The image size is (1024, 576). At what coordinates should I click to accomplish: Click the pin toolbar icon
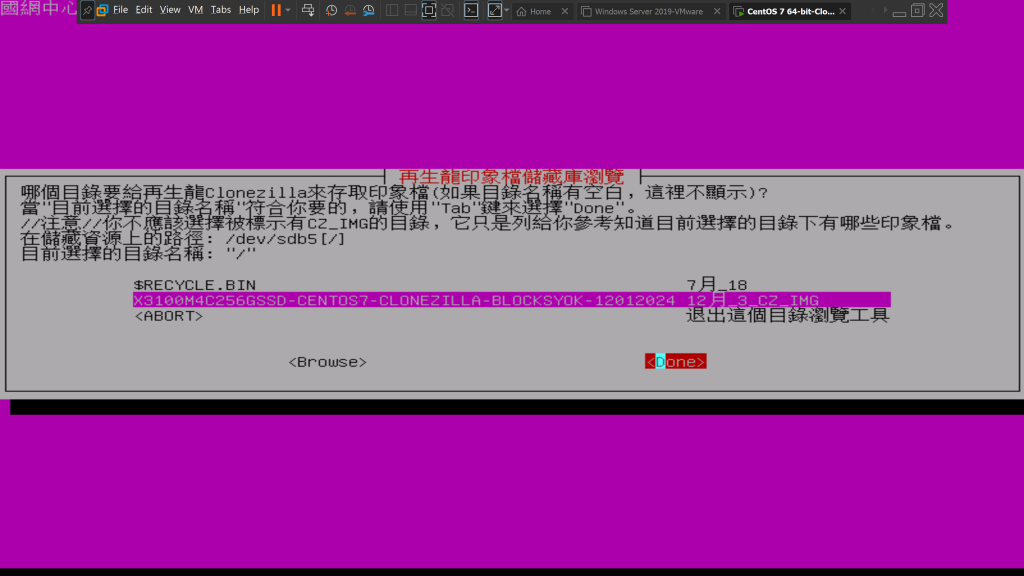point(87,10)
